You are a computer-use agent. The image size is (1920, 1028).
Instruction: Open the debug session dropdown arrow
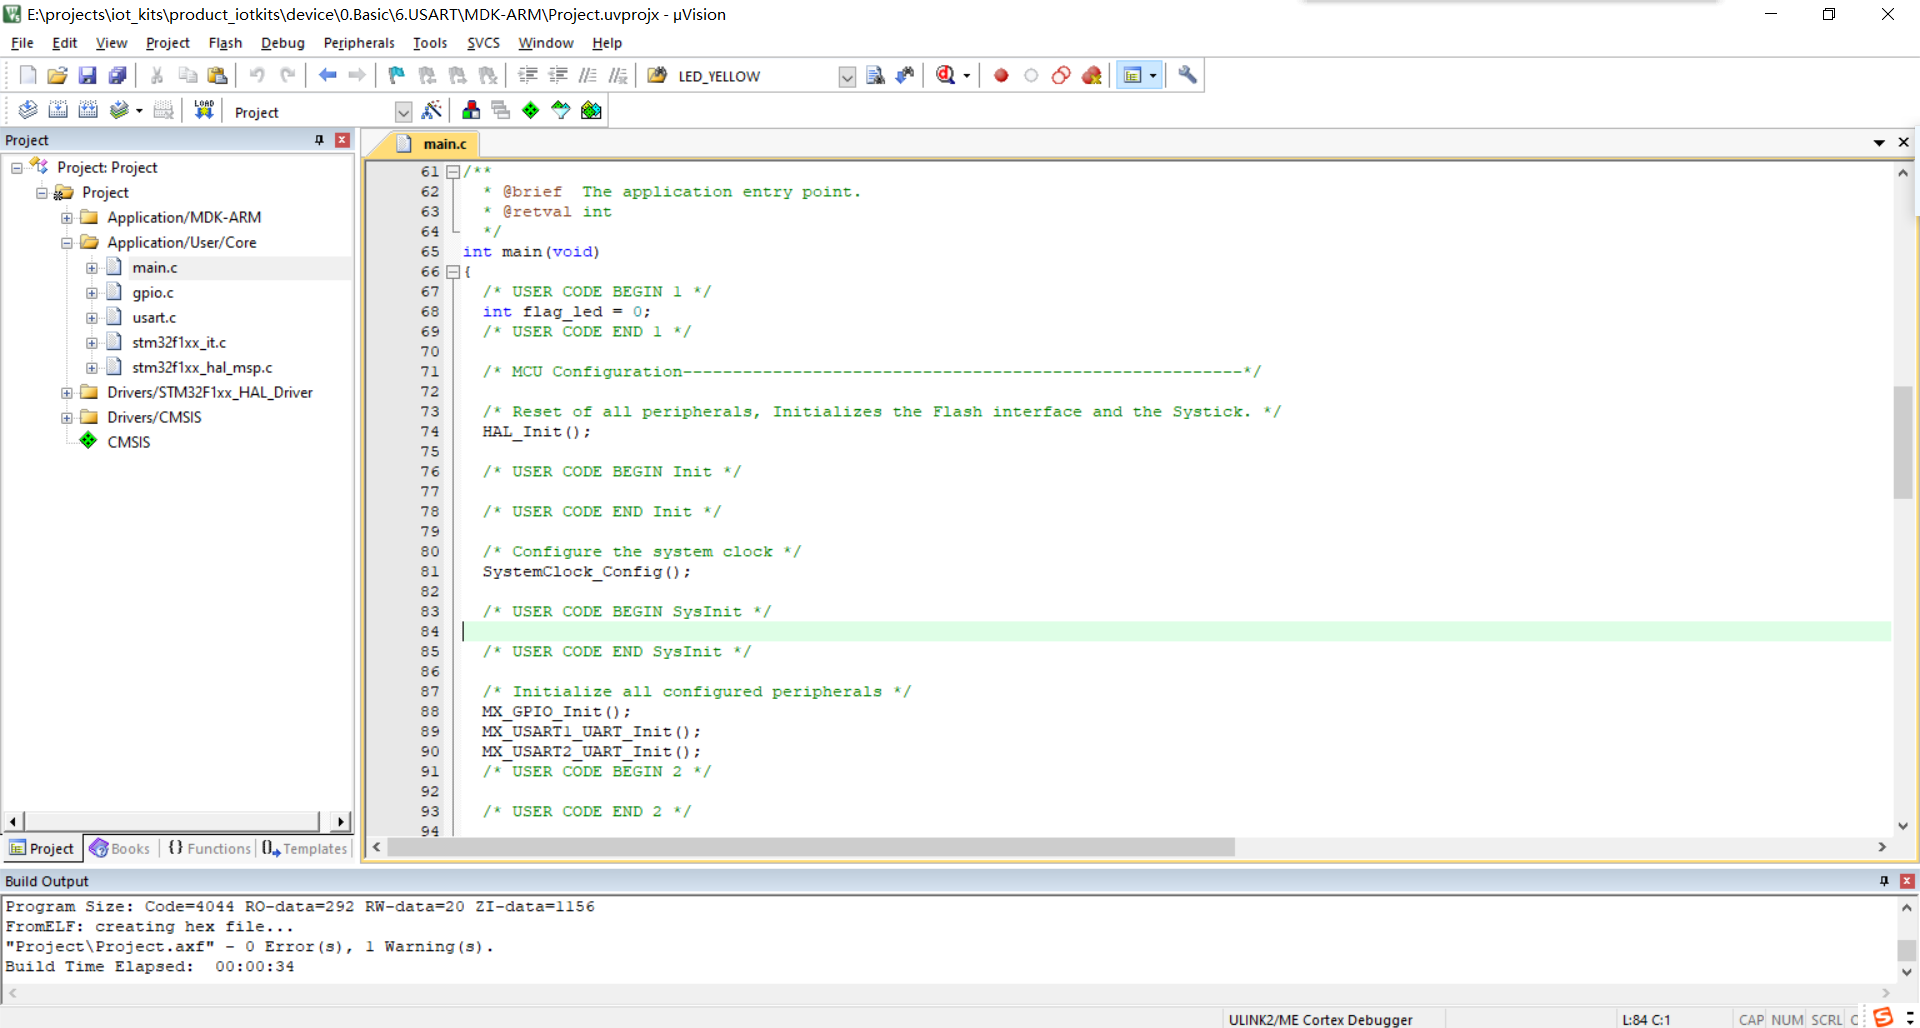pyautogui.click(x=966, y=76)
